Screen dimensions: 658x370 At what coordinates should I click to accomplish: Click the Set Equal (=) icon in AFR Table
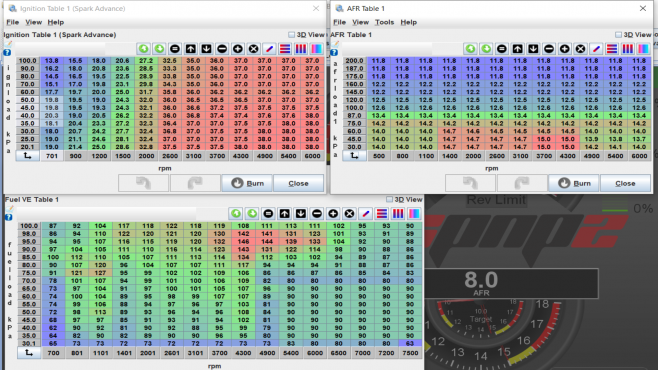(x=502, y=49)
